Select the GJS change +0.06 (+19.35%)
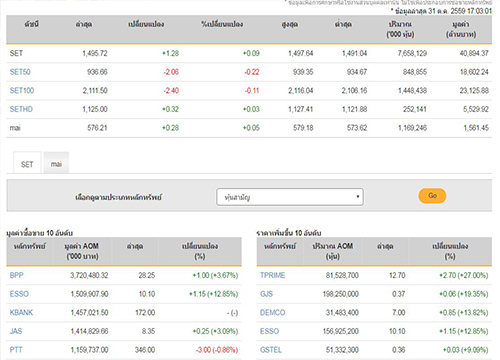The image size is (500, 360). point(464,294)
